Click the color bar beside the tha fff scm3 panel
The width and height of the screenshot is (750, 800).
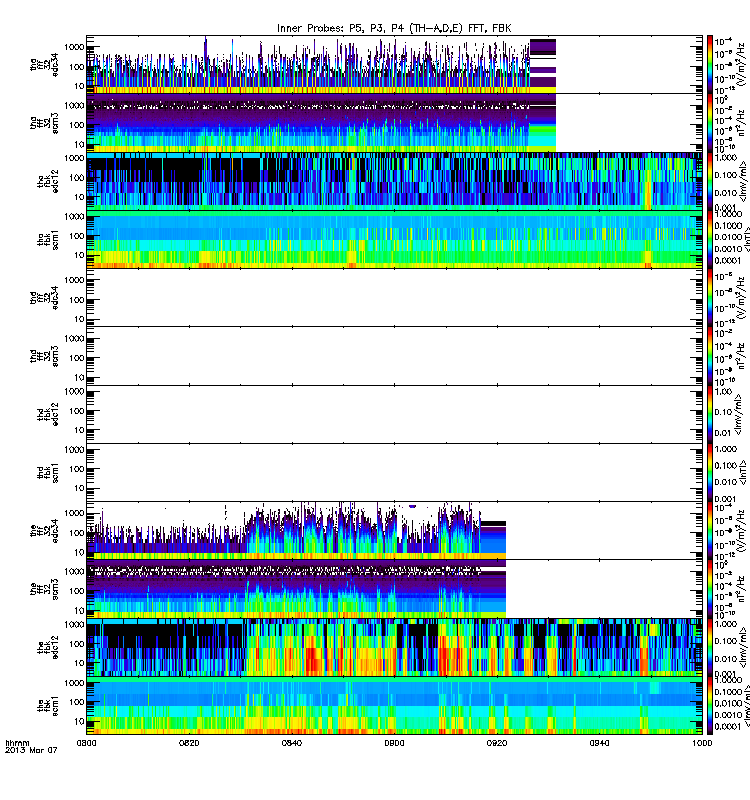(710, 122)
